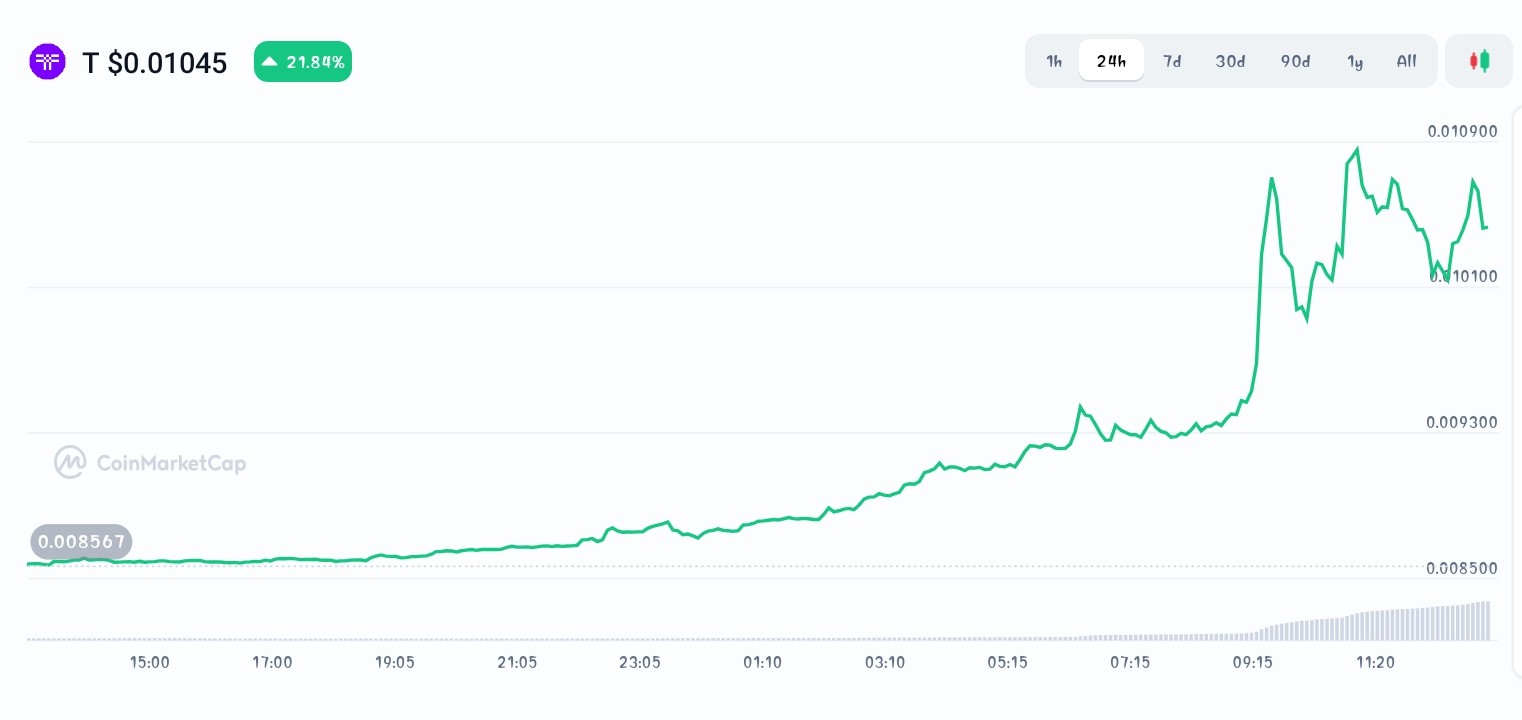
Task: Select the 1h time range tab
Action: 1054,61
